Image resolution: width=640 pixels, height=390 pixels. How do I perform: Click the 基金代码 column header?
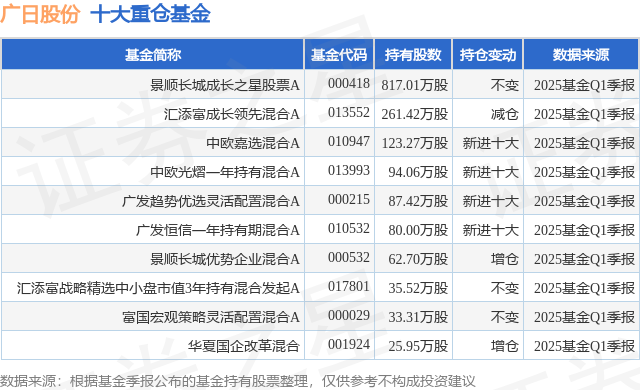coord(339,55)
